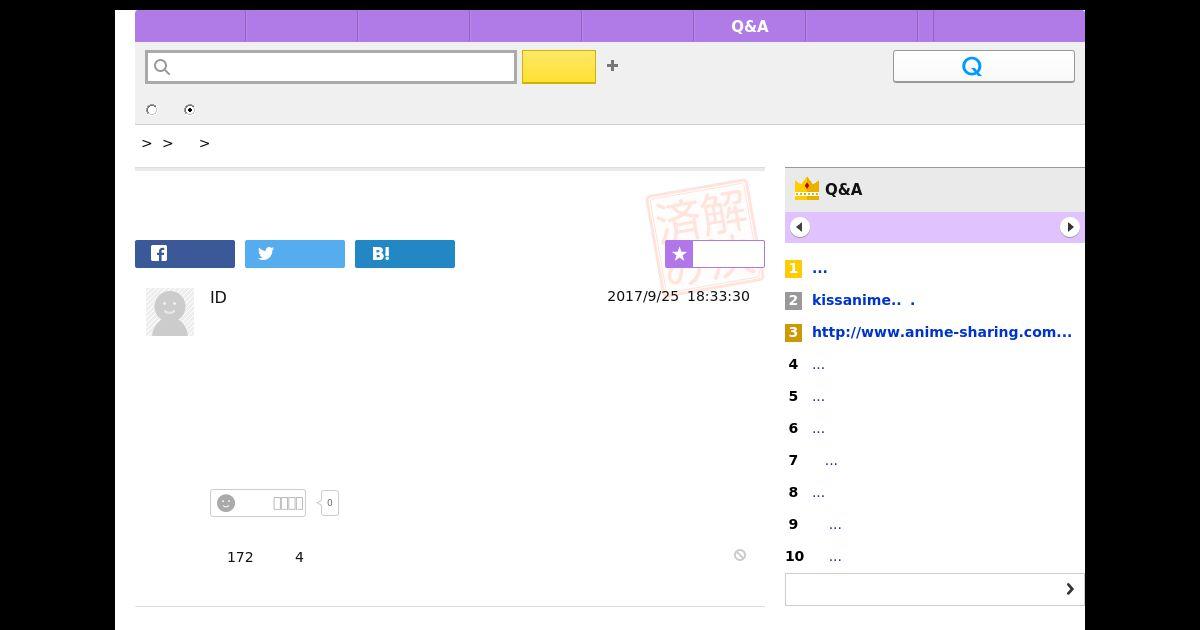Click the timestamp 2017/9/25 18:33:30
The height and width of the screenshot is (630, 1200).
678,296
